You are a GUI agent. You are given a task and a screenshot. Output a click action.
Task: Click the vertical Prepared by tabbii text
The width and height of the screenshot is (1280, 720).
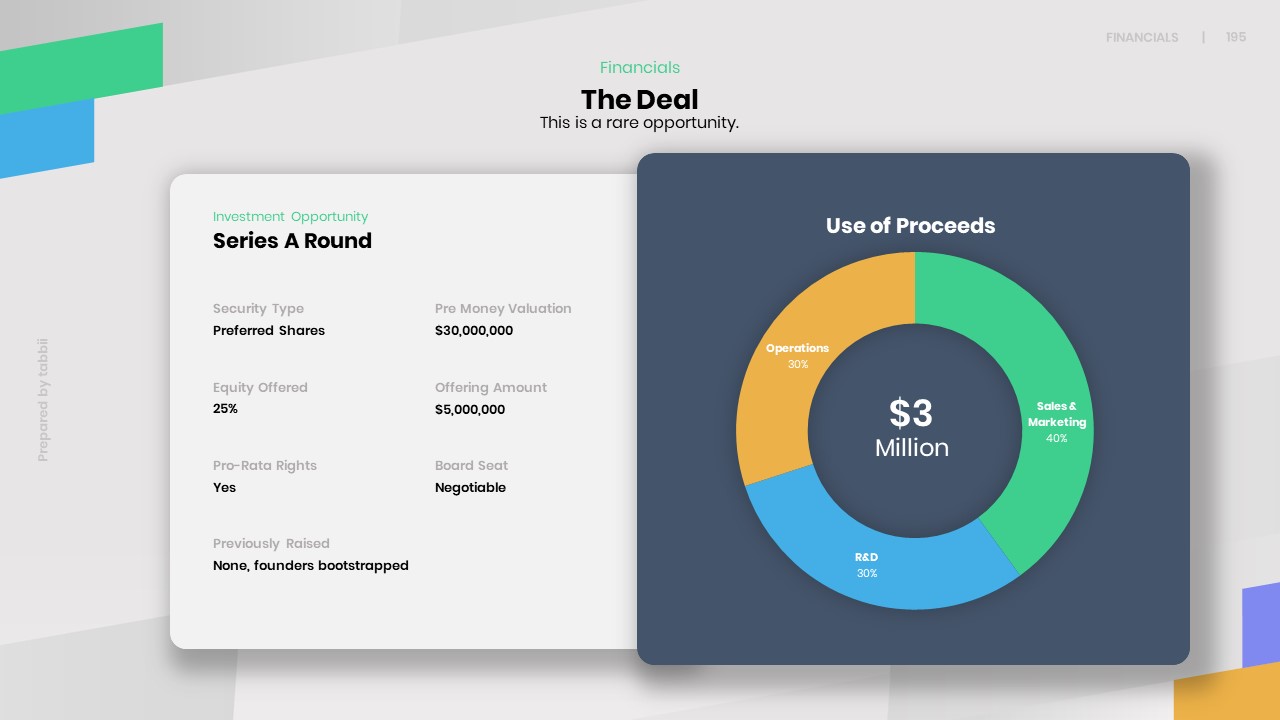click(x=43, y=400)
